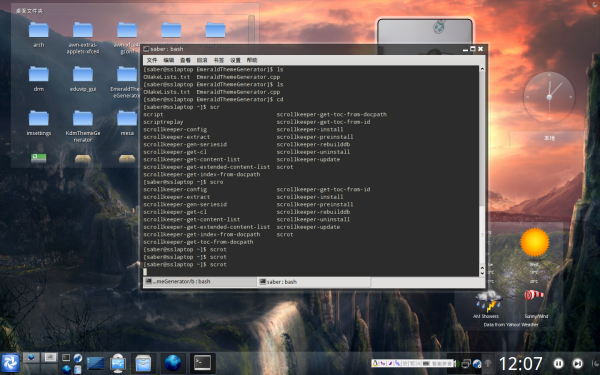Click the 'Data from Yahoo! Weather' text
The image size is (600, 375).
[511, 324]
